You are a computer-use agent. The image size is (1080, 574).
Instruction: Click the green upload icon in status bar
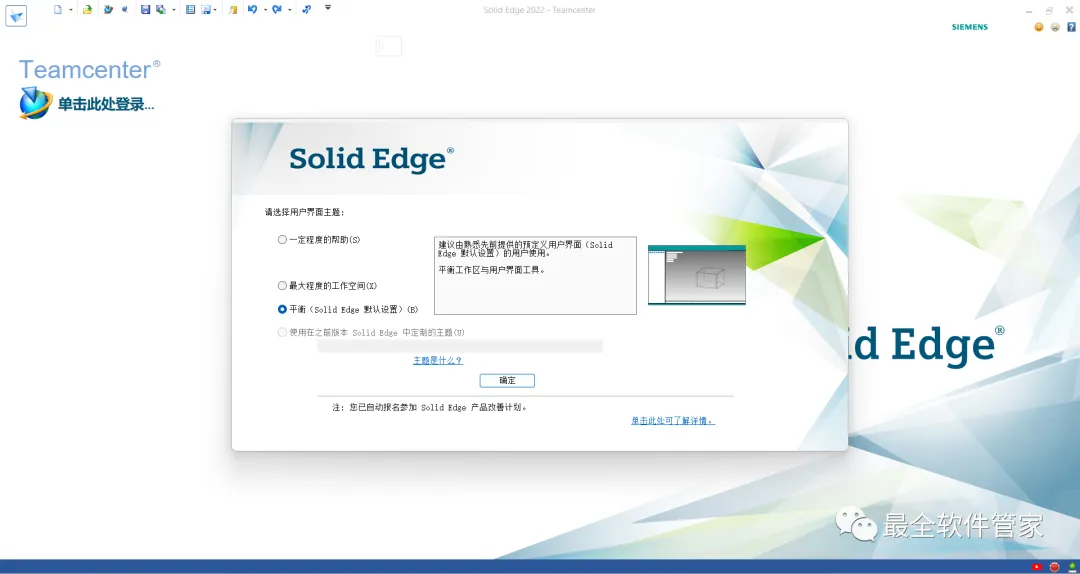[x=1072, y=567]
